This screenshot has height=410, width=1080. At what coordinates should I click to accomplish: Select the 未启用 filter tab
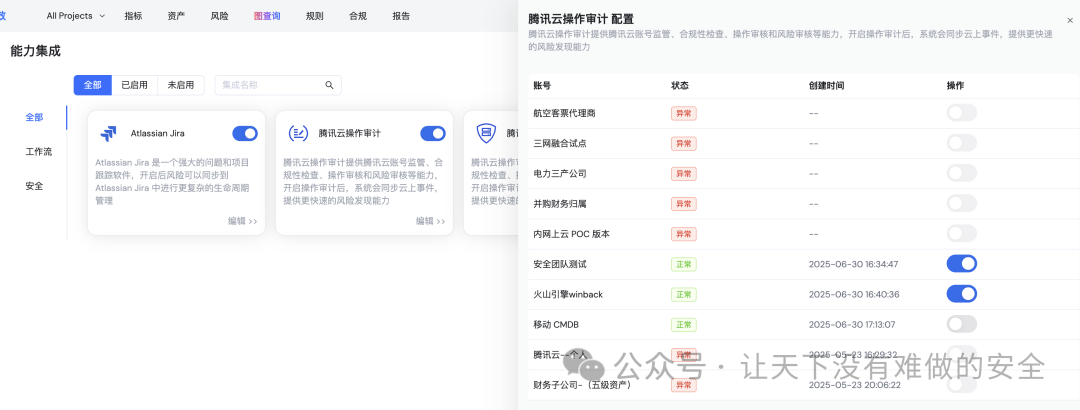[x=180, y=85]
